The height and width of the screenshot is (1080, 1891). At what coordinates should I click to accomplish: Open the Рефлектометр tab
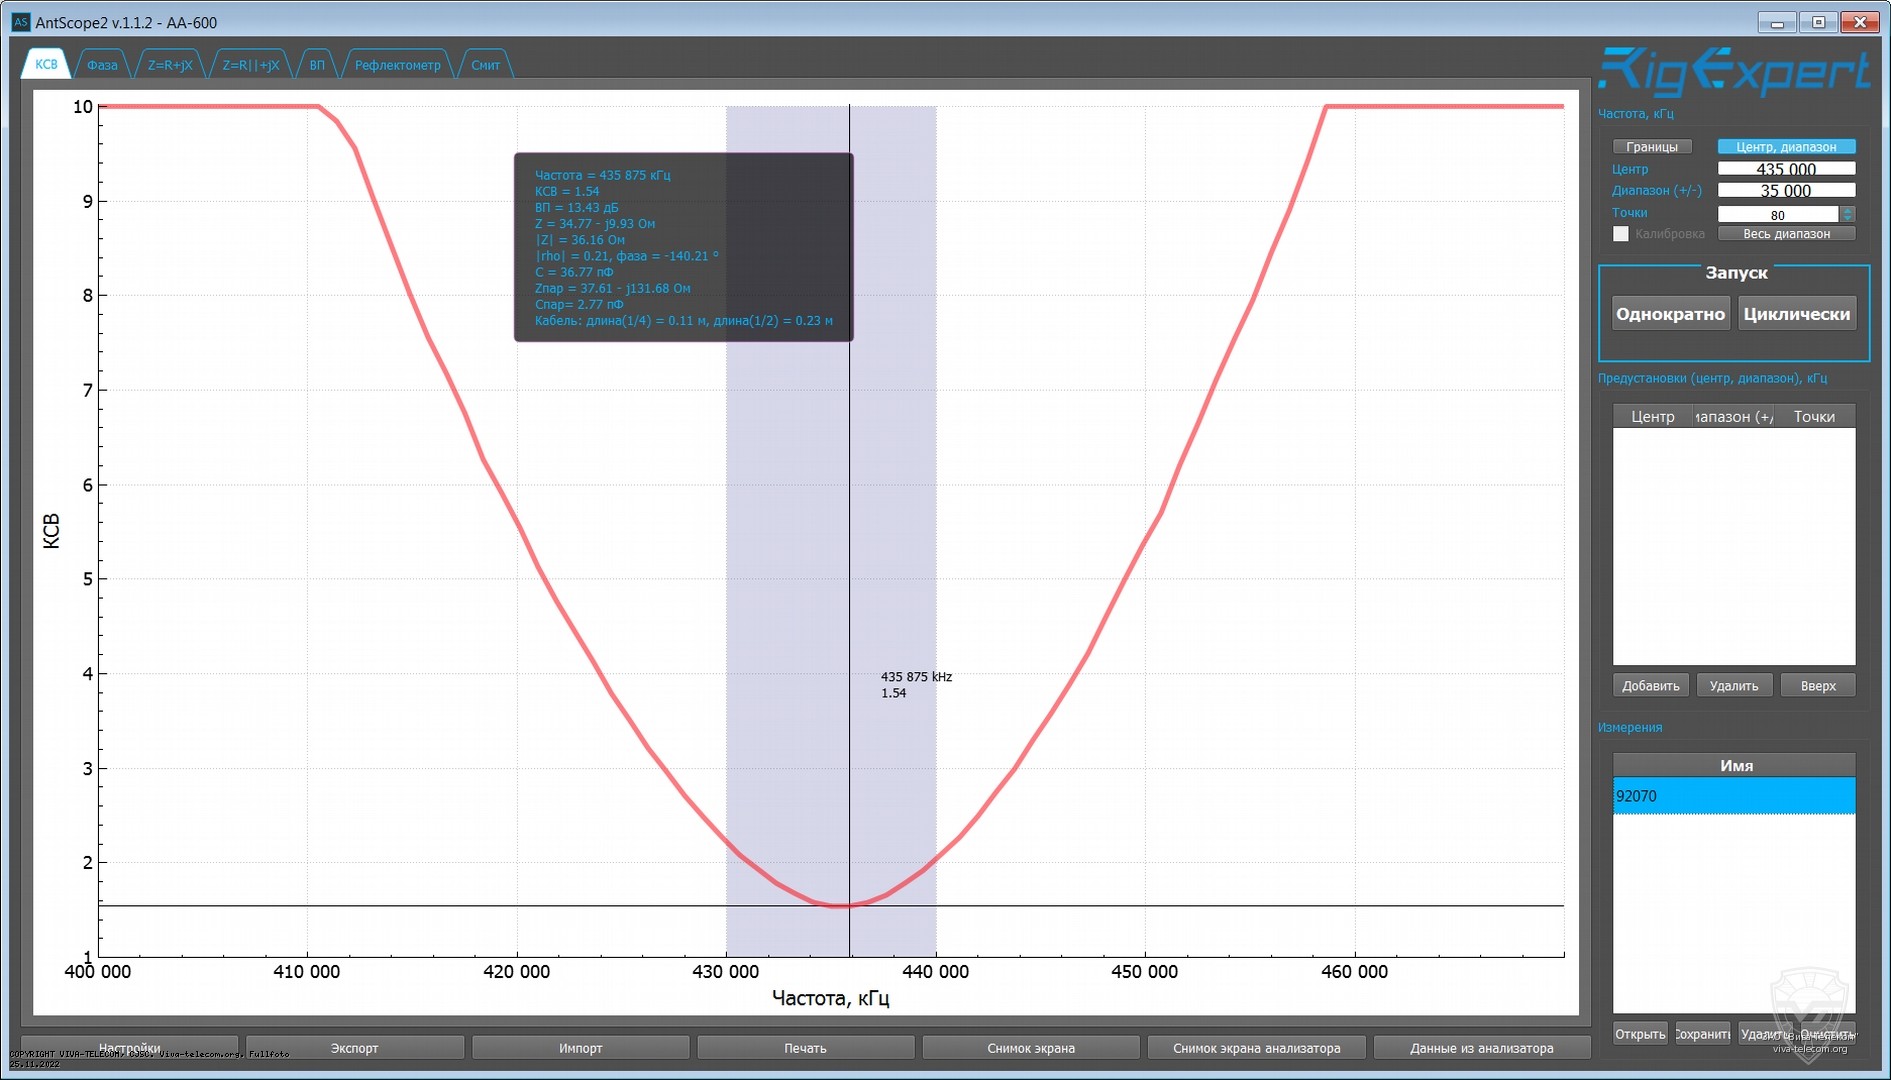(397, 65)
